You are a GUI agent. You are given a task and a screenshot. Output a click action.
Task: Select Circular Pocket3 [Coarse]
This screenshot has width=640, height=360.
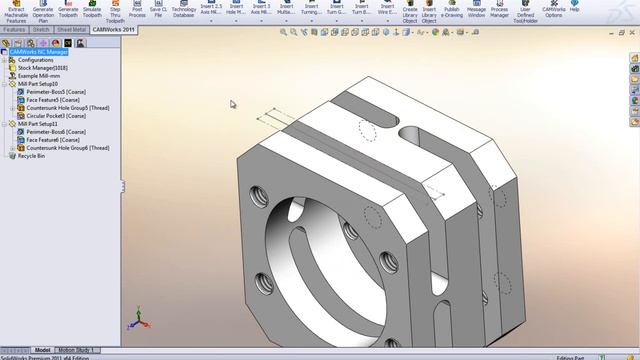tap(56, 116)
